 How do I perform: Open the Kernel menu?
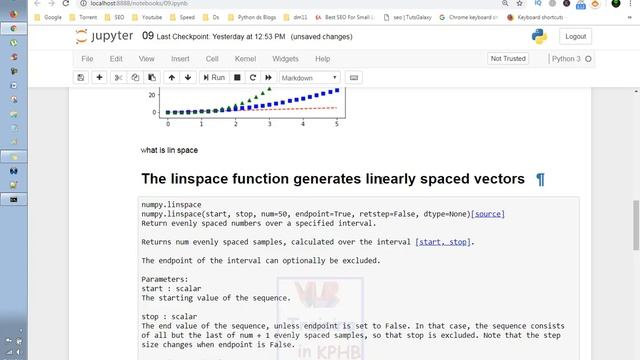coord(245,59)
